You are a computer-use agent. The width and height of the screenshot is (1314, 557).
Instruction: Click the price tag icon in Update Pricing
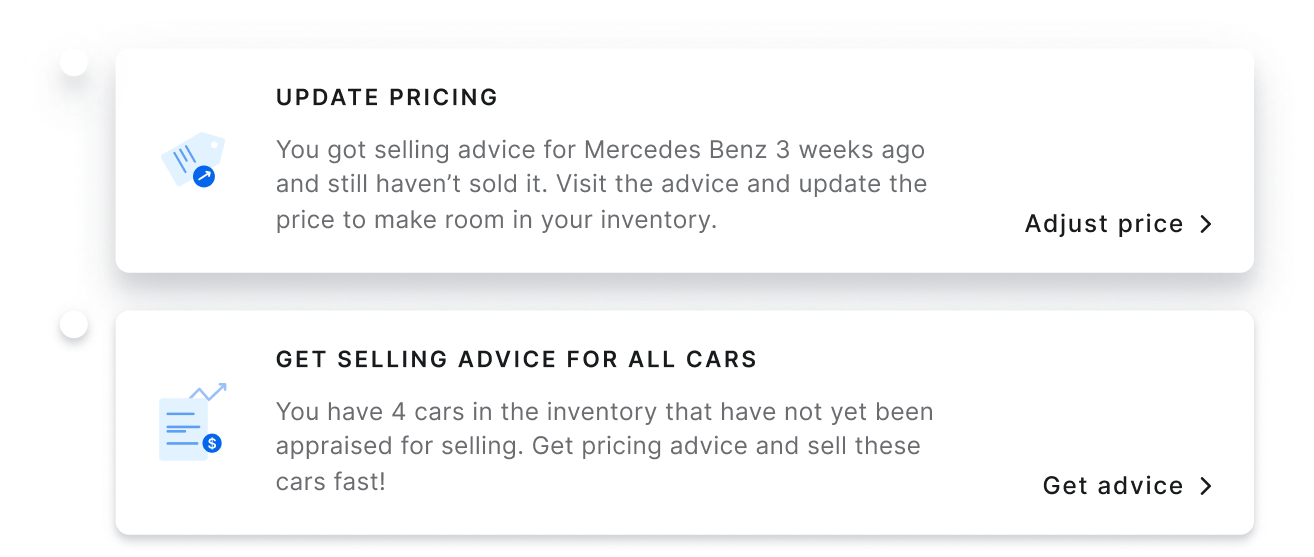193,160
